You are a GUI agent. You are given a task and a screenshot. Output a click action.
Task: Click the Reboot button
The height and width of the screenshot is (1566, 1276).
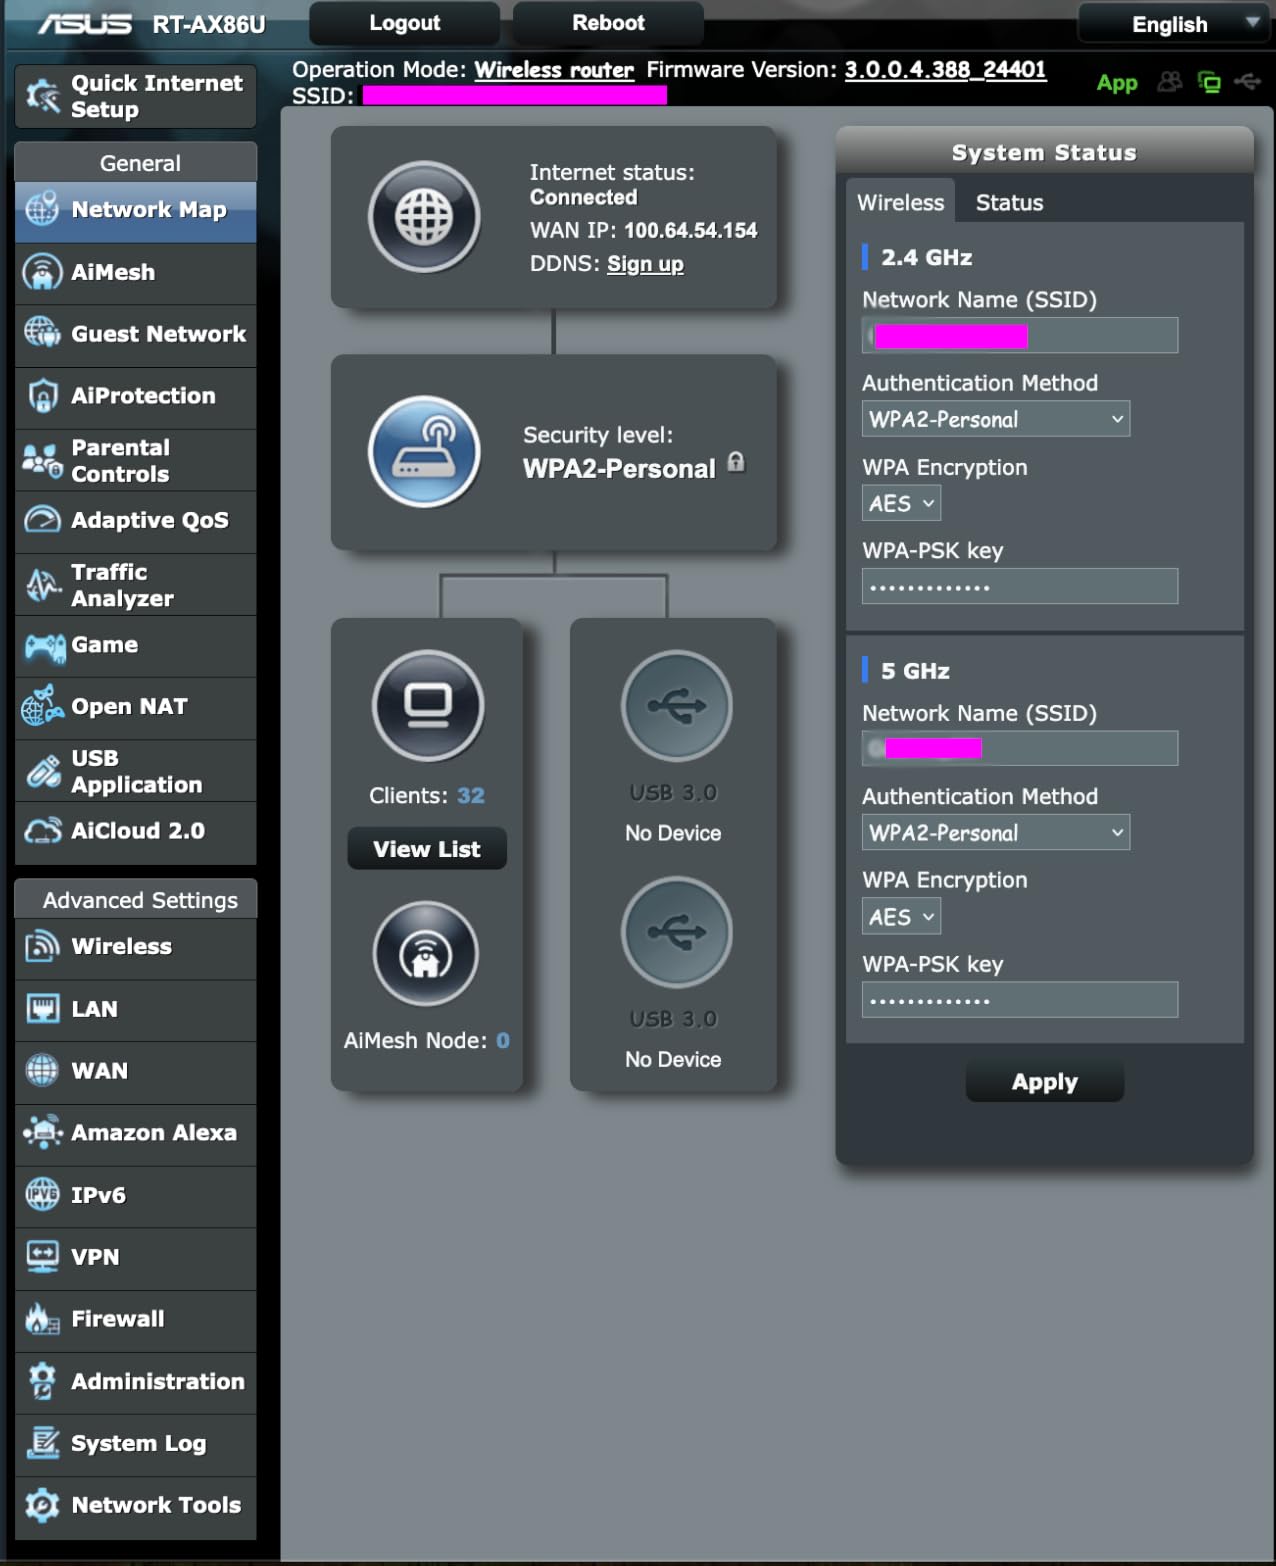(x=608, y=23)
